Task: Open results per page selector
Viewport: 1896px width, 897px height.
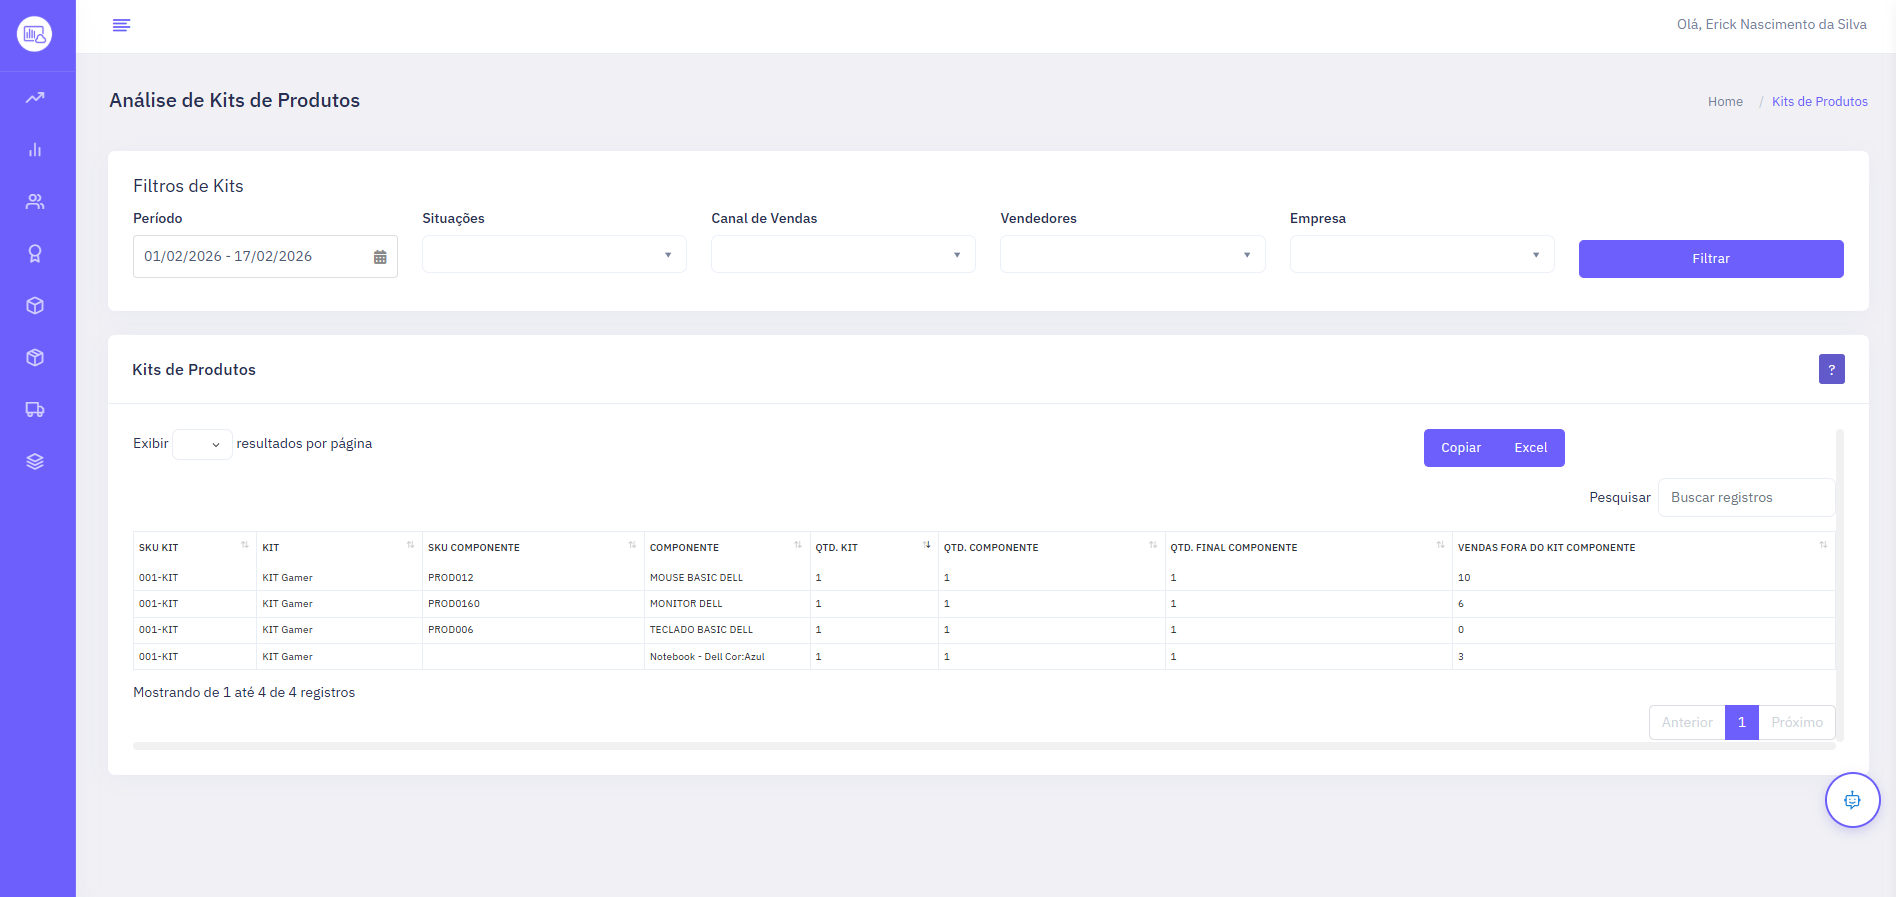Action: pos(202,444)
